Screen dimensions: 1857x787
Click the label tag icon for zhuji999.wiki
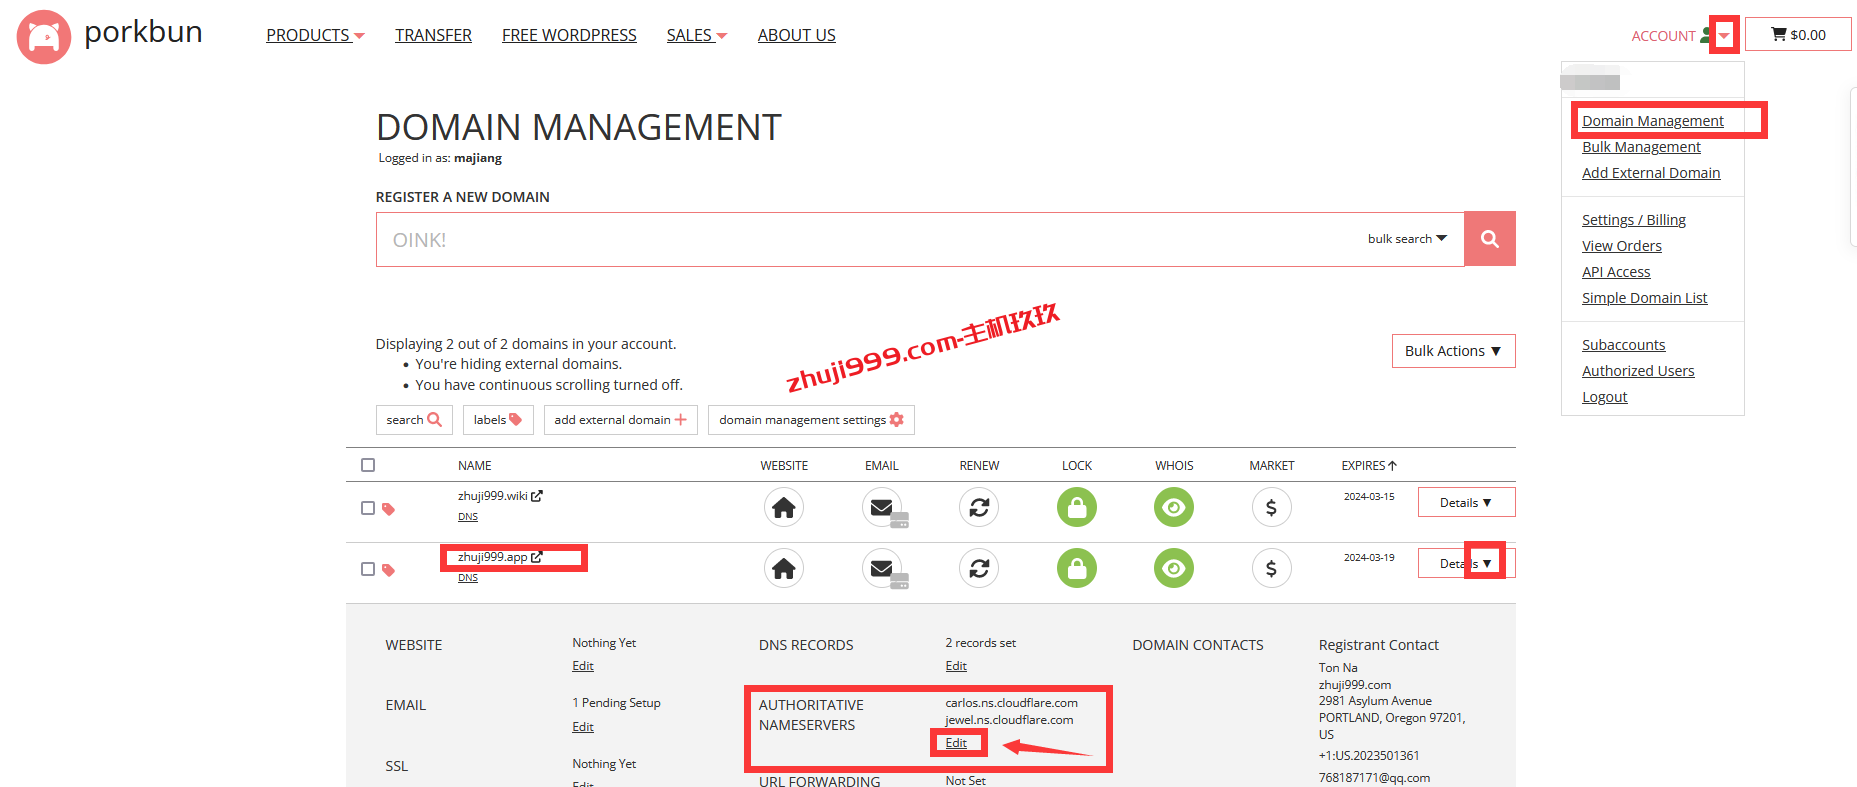click(x=388, y=509)
